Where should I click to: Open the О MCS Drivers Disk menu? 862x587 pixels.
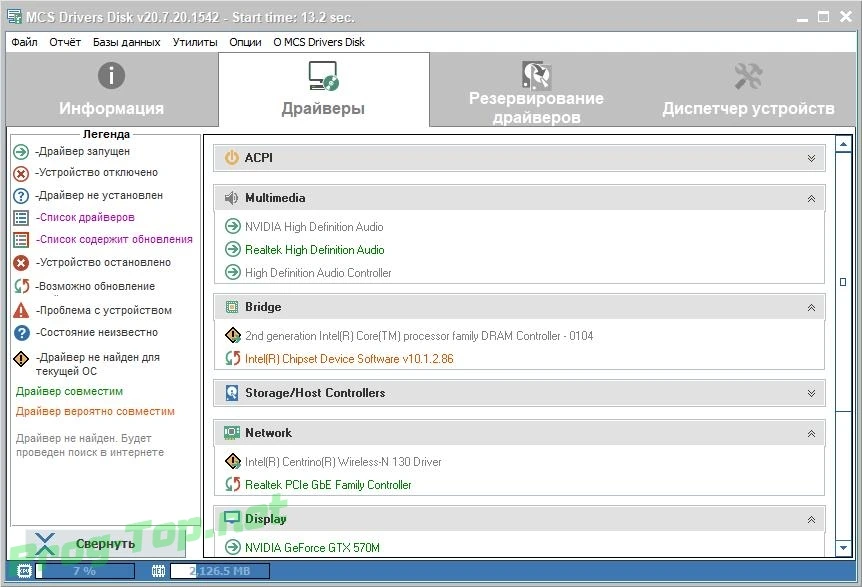[319, 42]
